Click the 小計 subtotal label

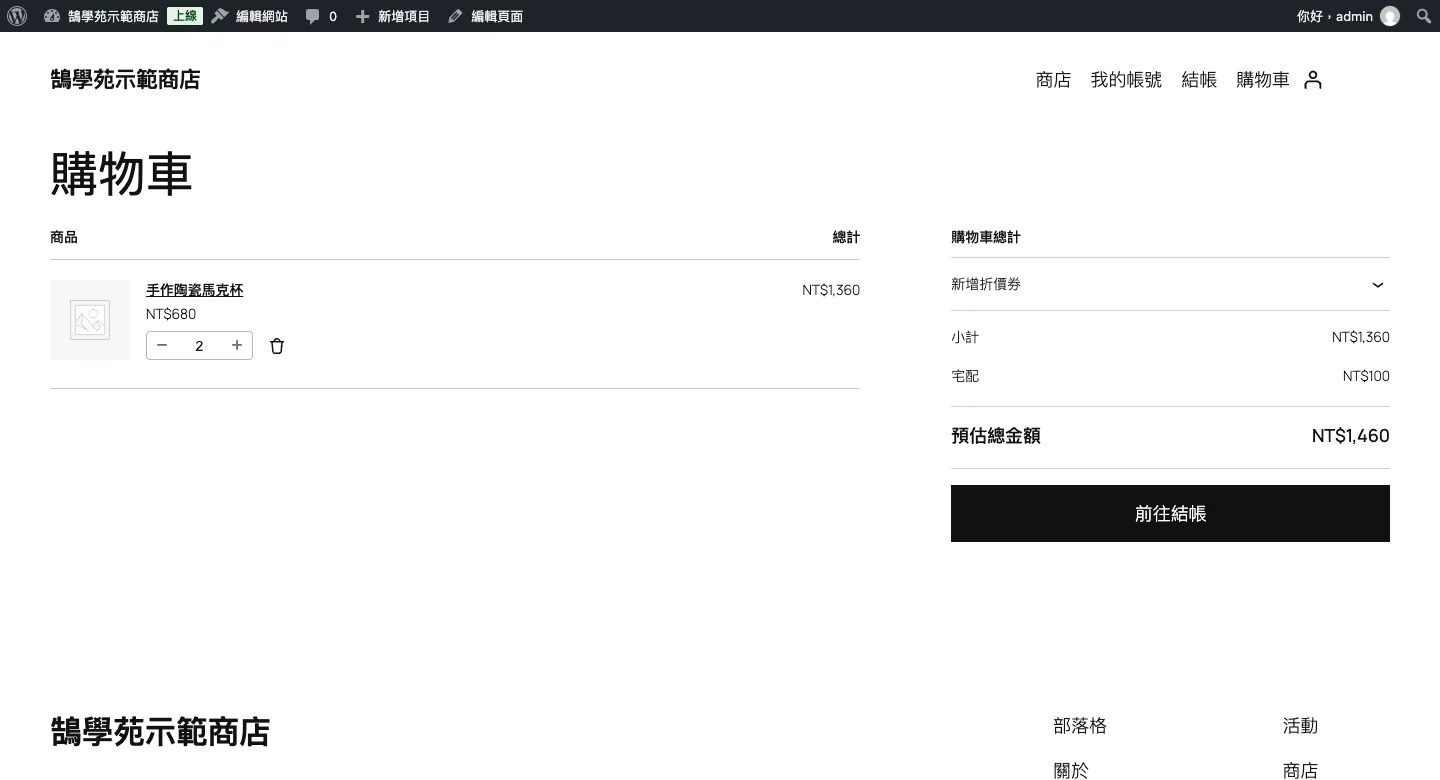pos(965,337)
